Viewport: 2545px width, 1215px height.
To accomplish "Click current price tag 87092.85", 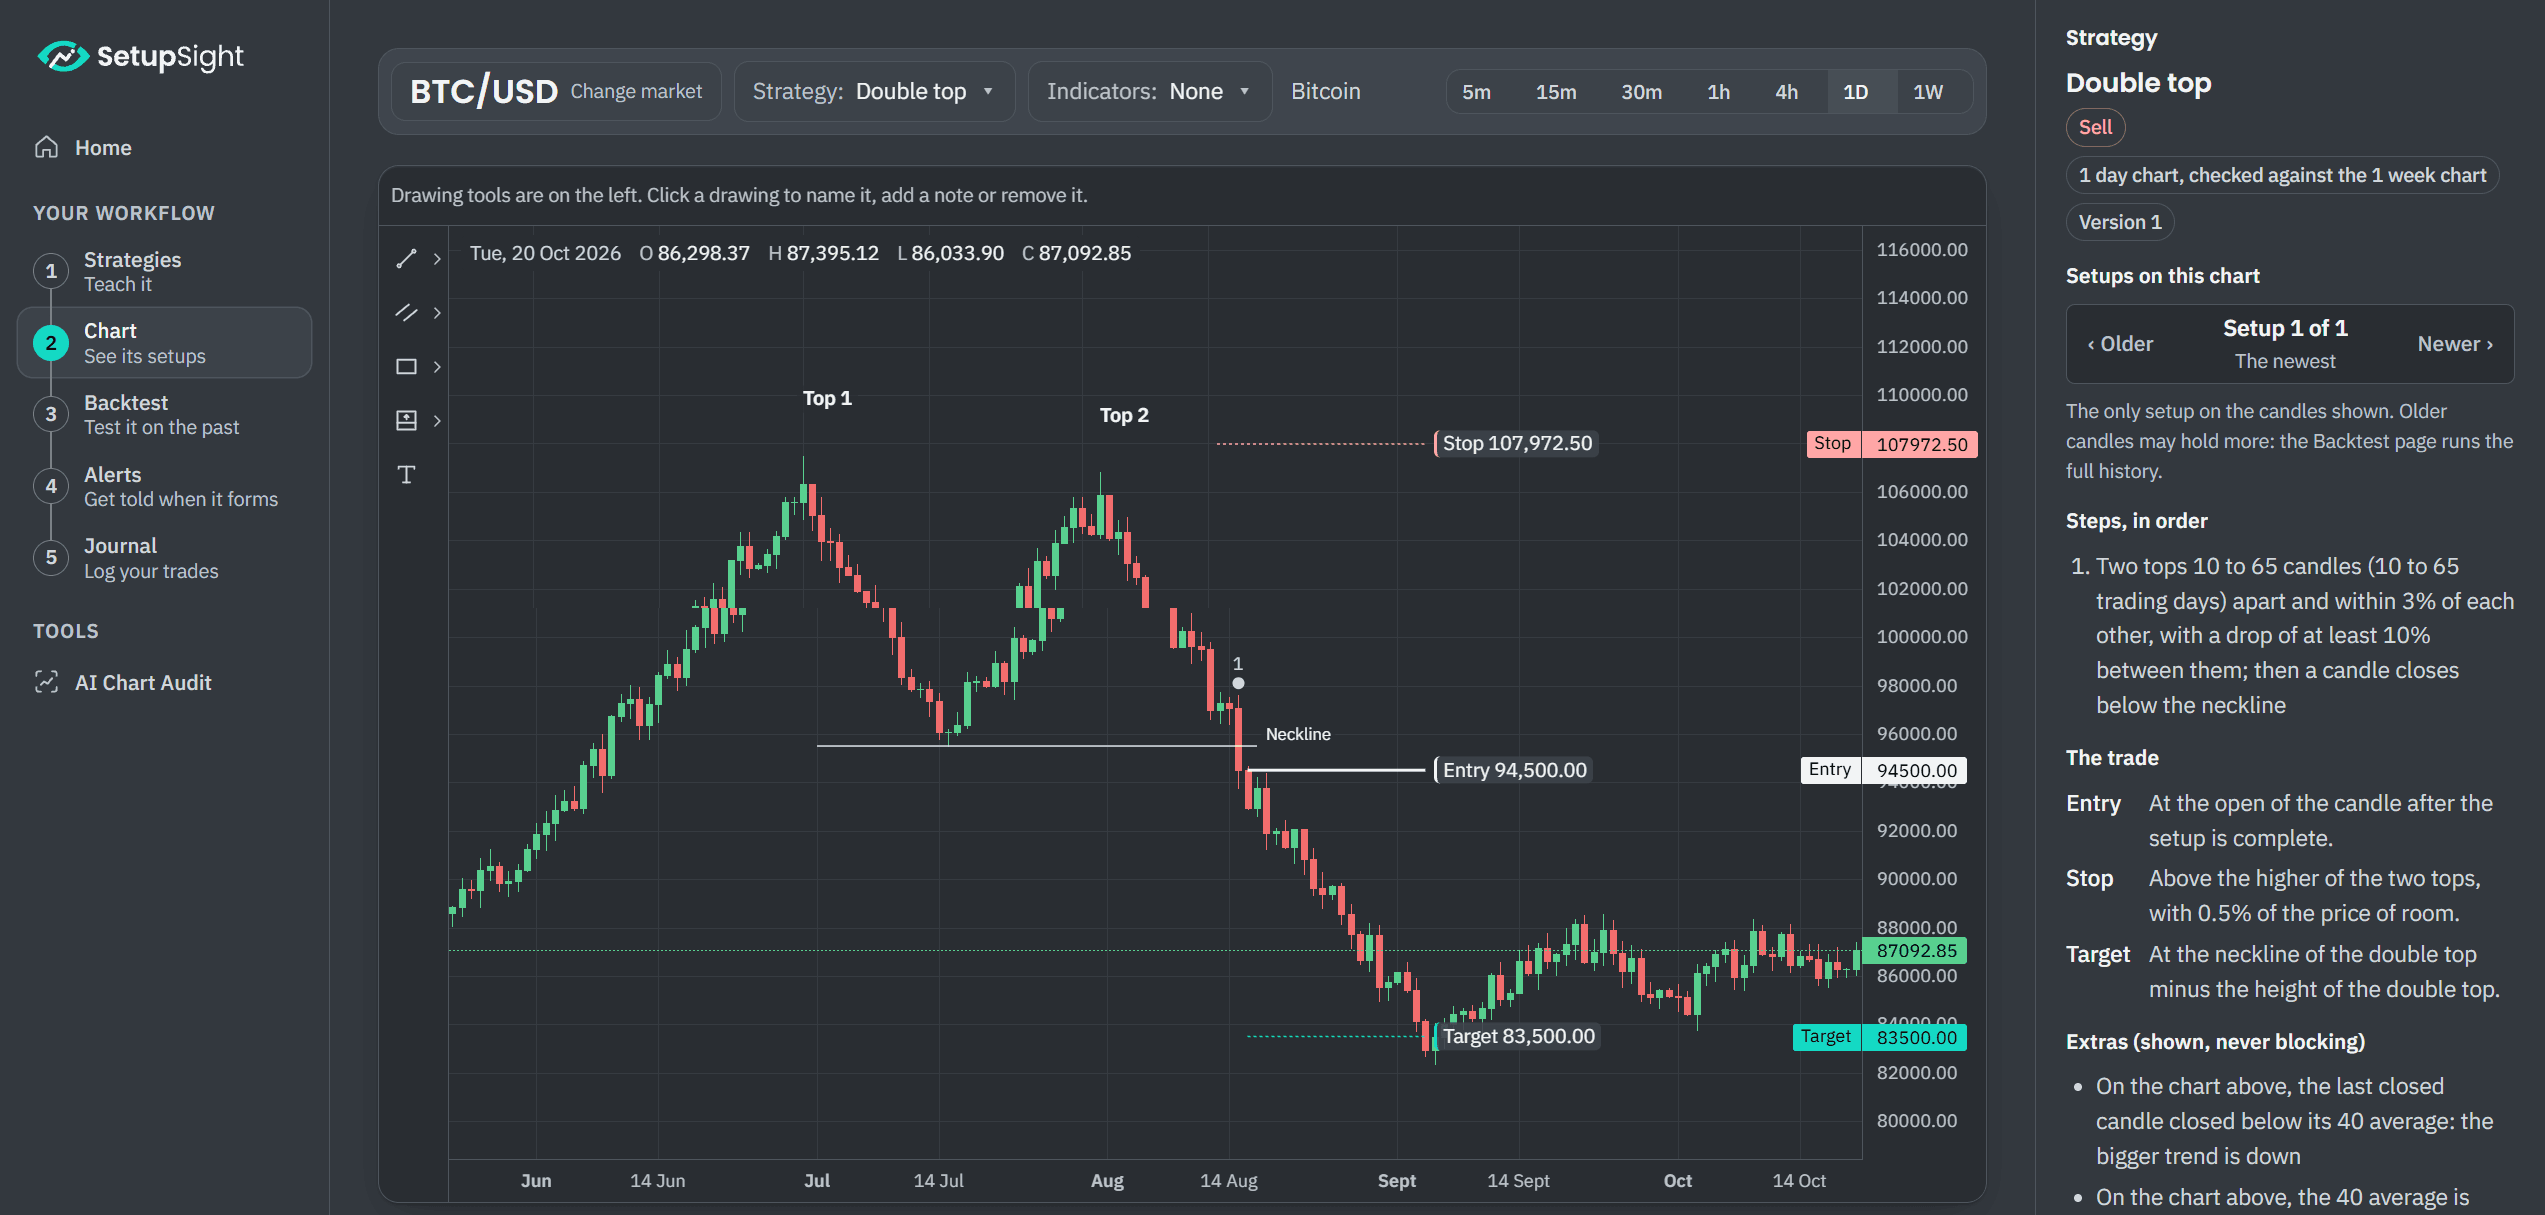I will [x=1915, y=950].
